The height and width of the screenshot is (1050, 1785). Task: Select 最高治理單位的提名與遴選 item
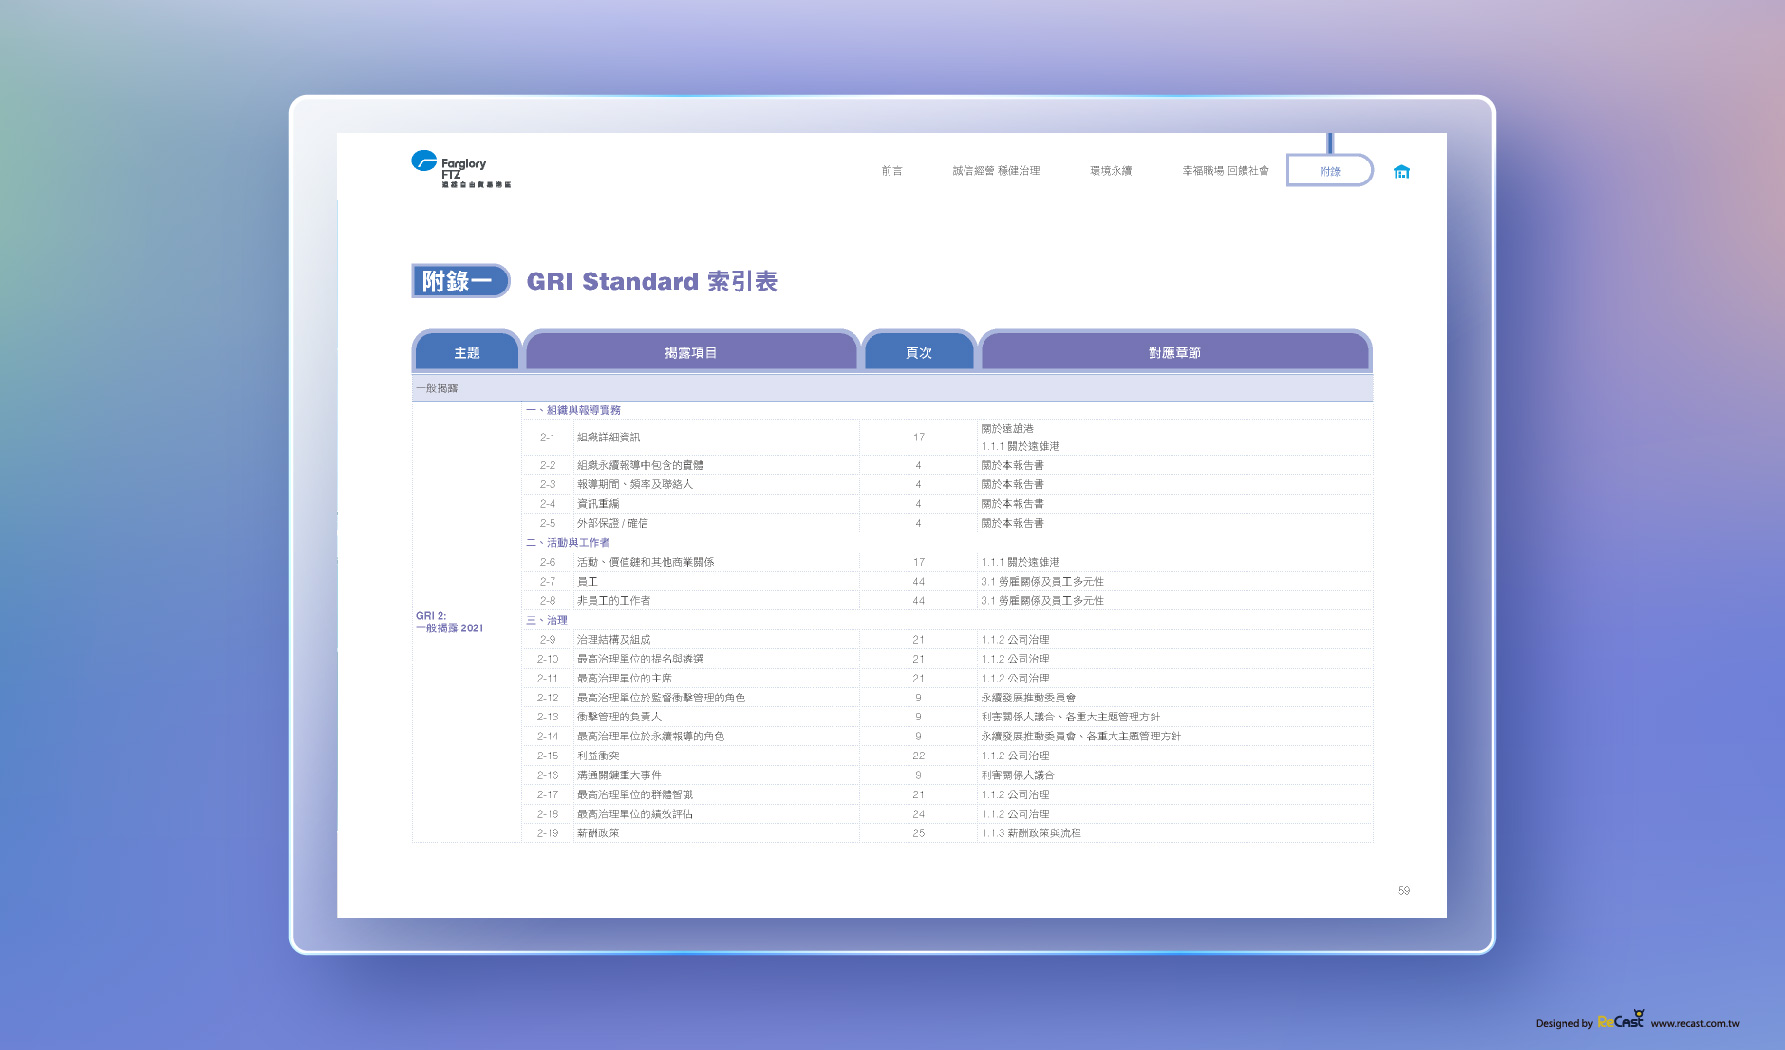click(640, 659)
